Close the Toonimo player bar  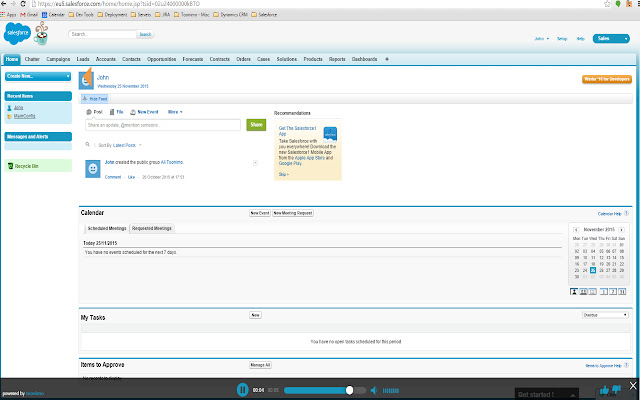point(633,385)
